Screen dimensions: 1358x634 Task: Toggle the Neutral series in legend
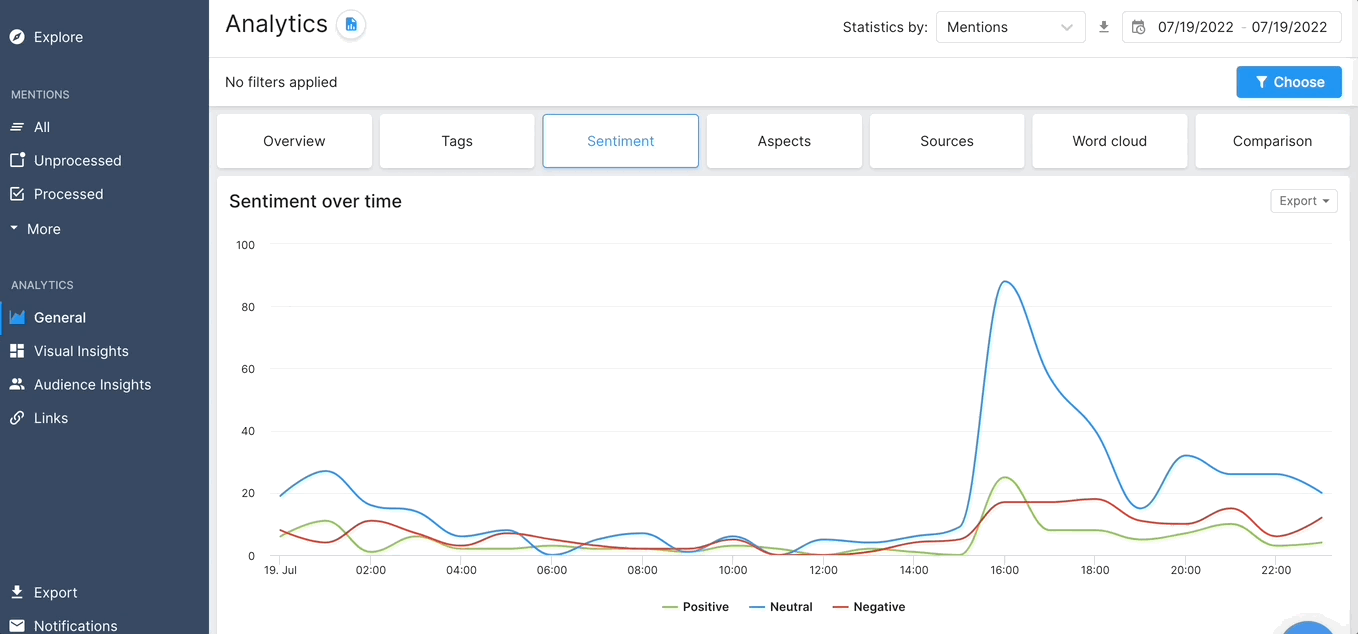(x=781, y=607)
